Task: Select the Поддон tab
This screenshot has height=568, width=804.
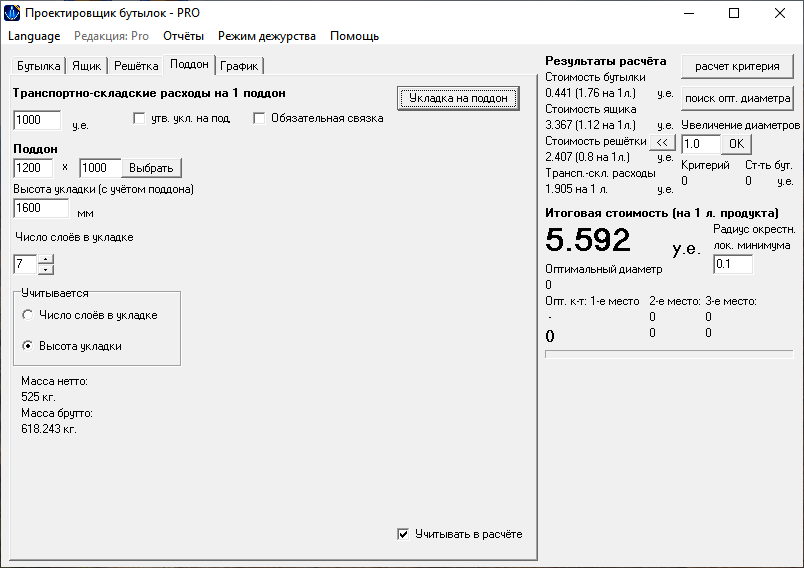Action: [x=189, y=64]
